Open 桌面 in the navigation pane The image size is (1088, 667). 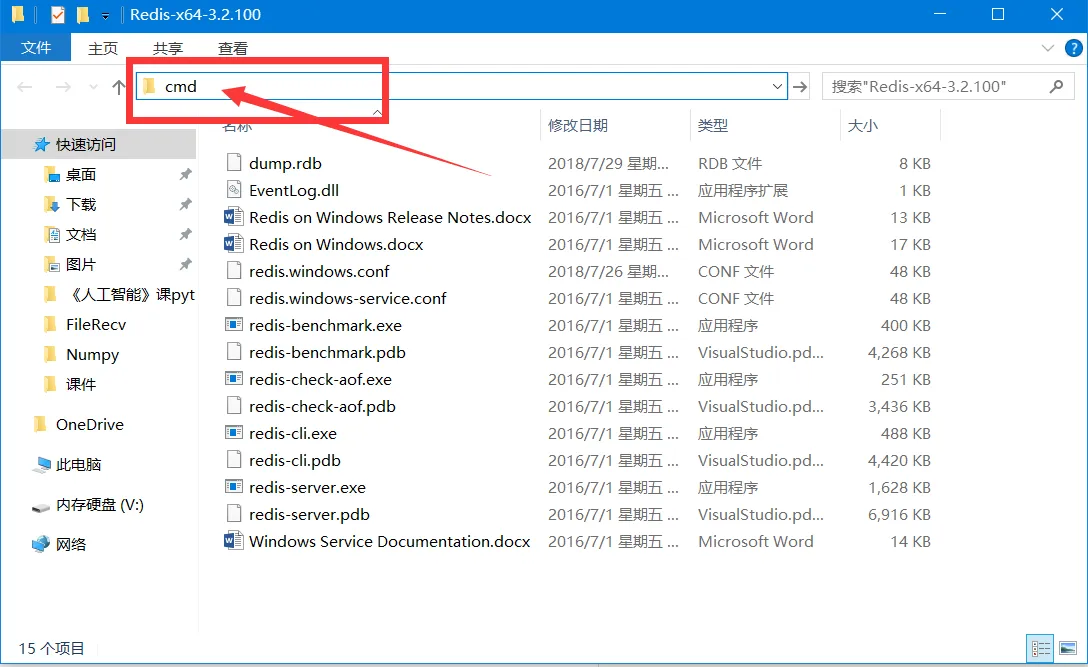[81, 175]
